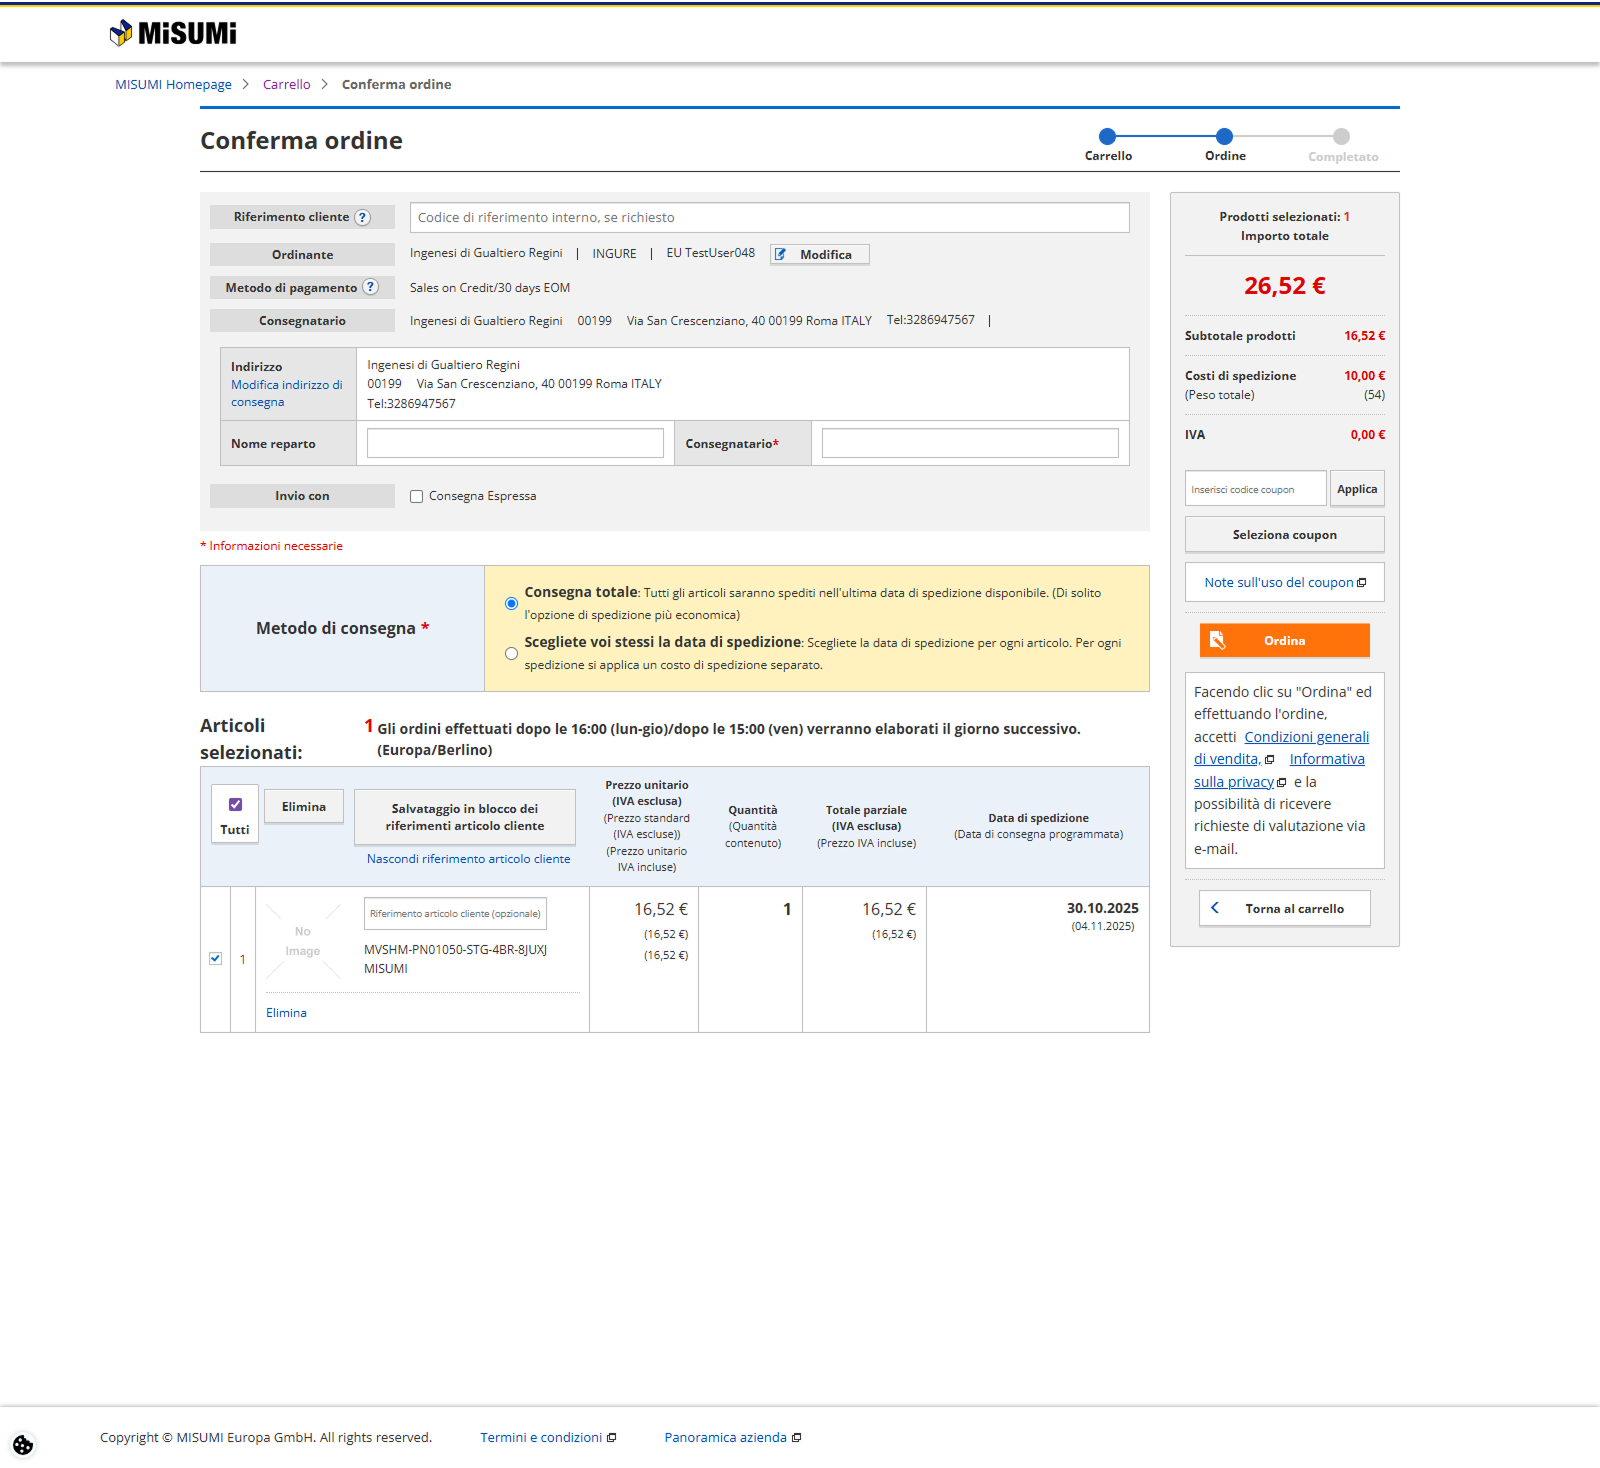
Task: Open Termini e condizioni footer link
Action: (x=541, y=1437)
